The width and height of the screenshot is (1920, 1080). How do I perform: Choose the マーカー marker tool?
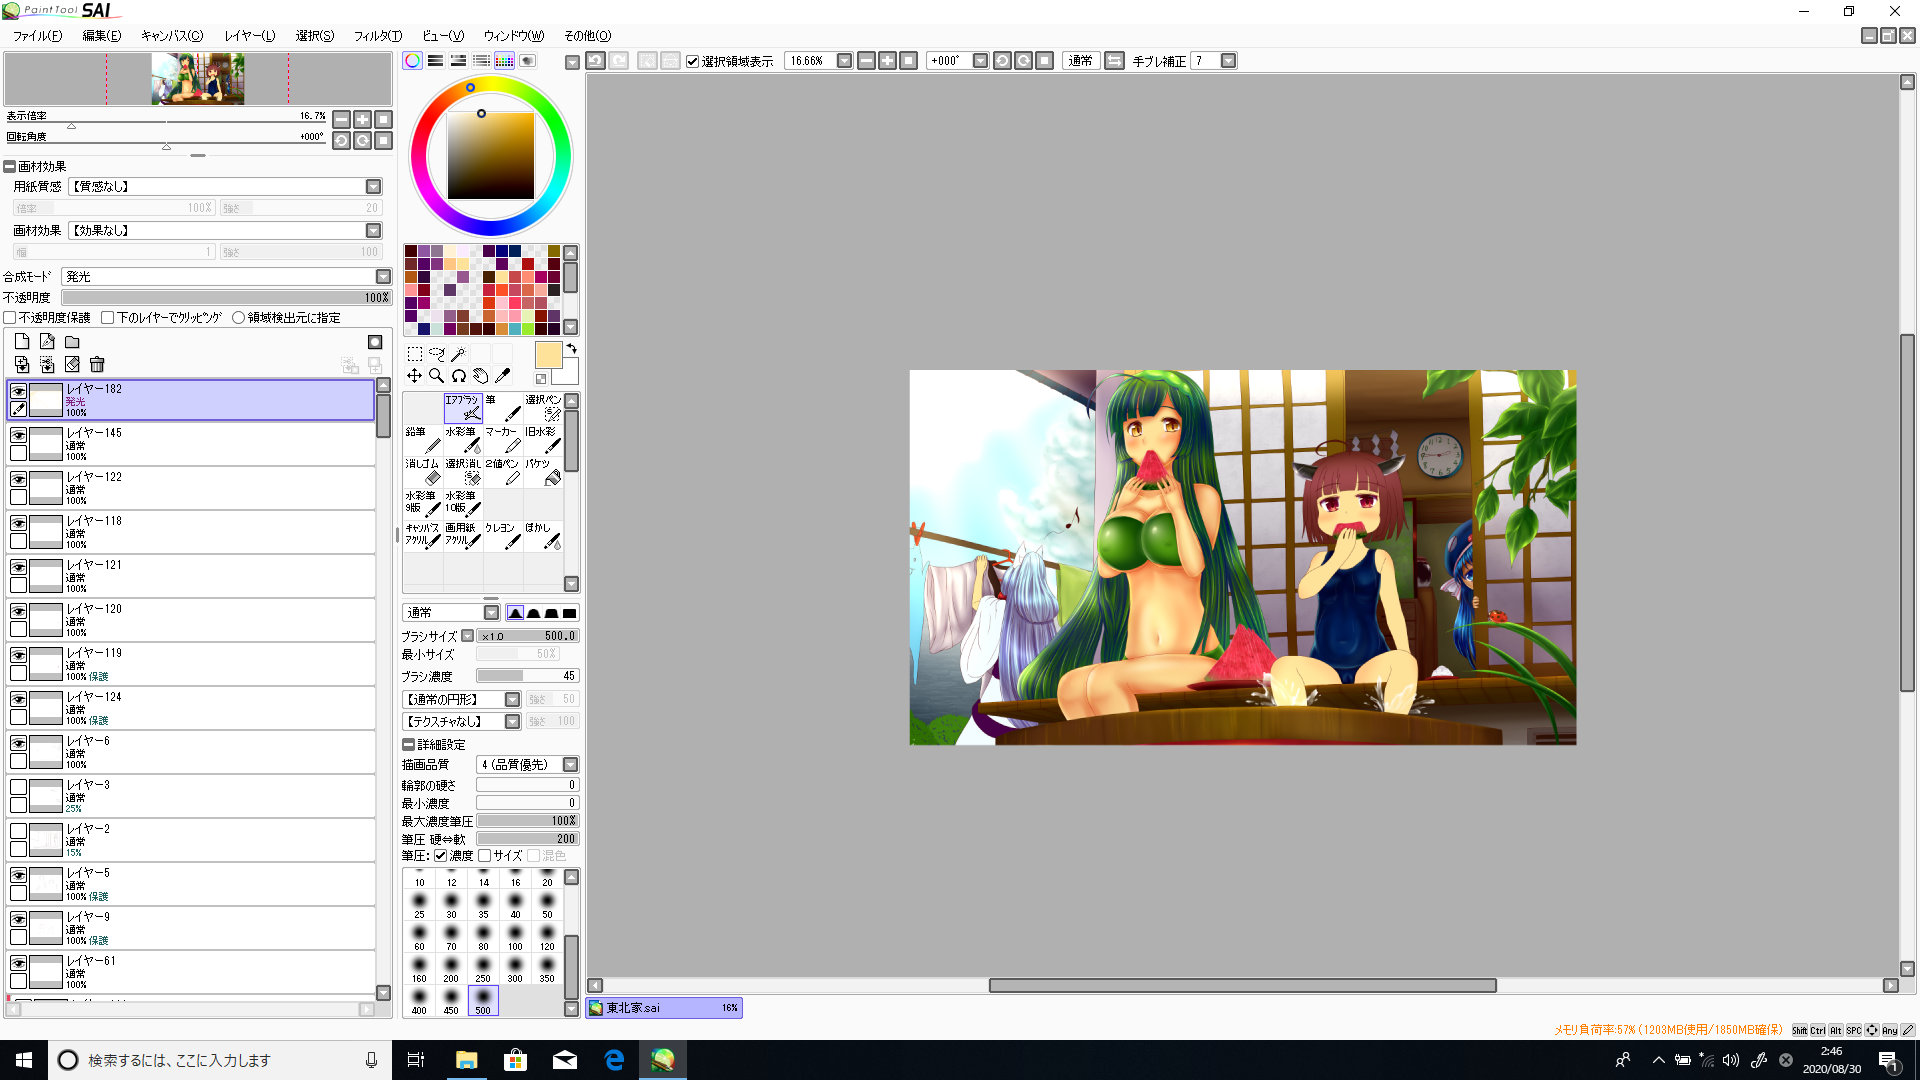(503, 440)
